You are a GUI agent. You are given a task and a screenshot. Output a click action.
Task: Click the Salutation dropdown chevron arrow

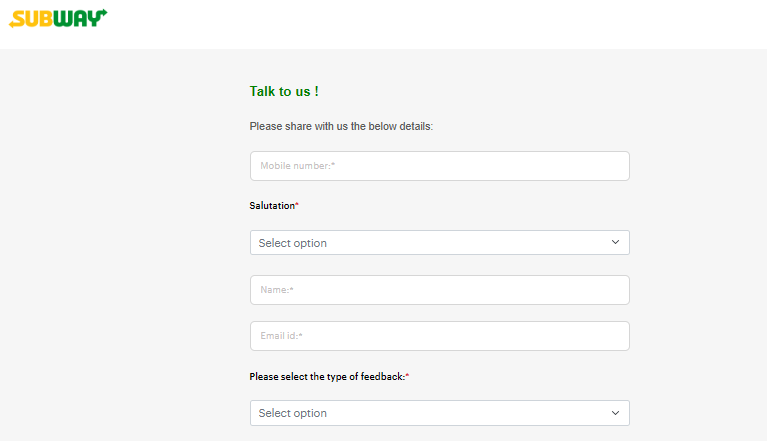[x=615, y=242]
